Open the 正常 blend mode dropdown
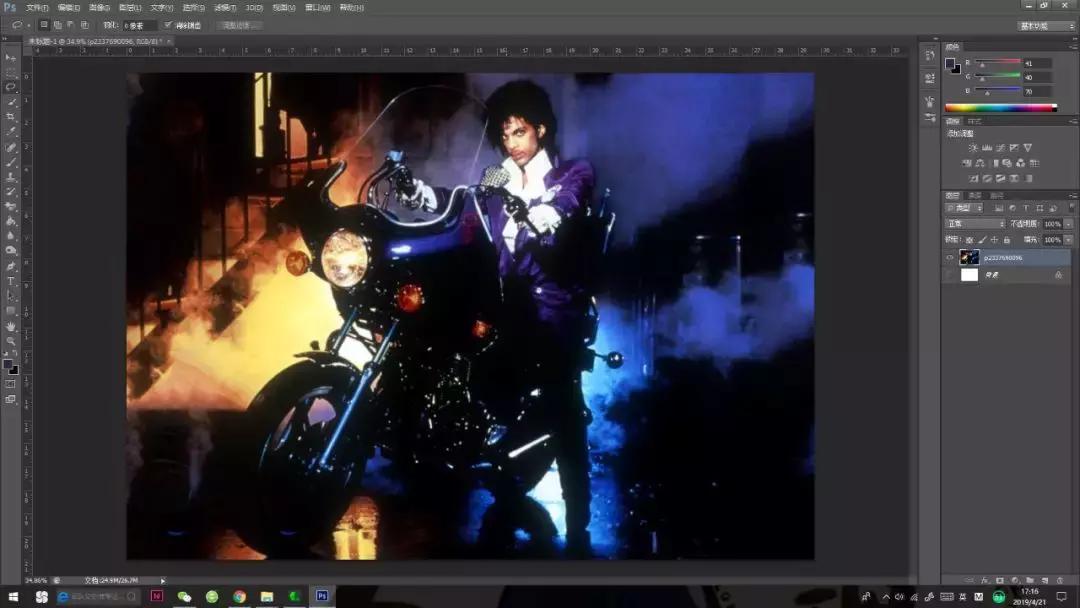The height and width of the screenshot is (608, 1080). click(975, 224)
